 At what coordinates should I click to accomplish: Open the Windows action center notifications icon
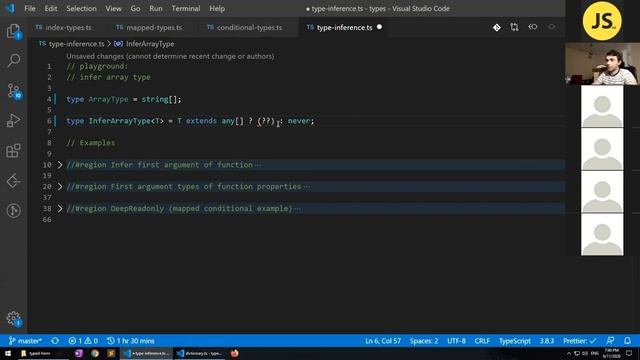click(629, 353)
